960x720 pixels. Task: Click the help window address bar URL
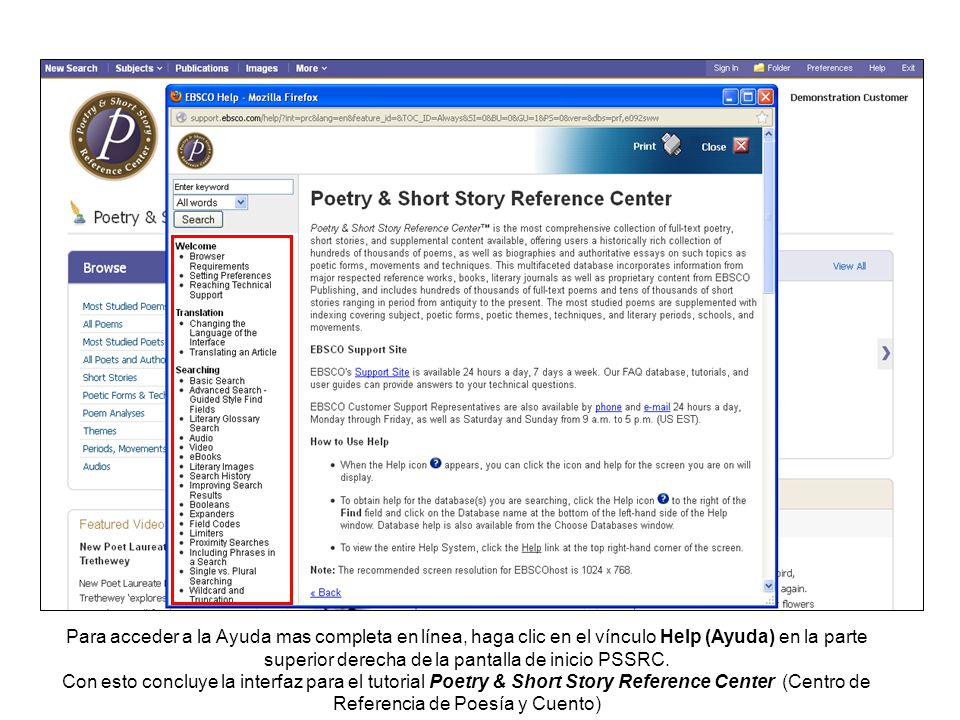[424, 118]
